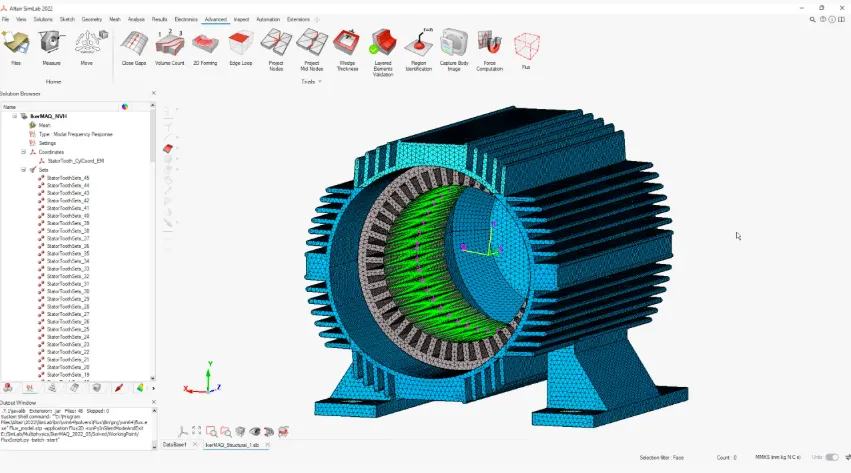Viewport: 851px width, 473px height.
Task: Click the fit-to-view icon in view toolbar
Action: point(196,431)
